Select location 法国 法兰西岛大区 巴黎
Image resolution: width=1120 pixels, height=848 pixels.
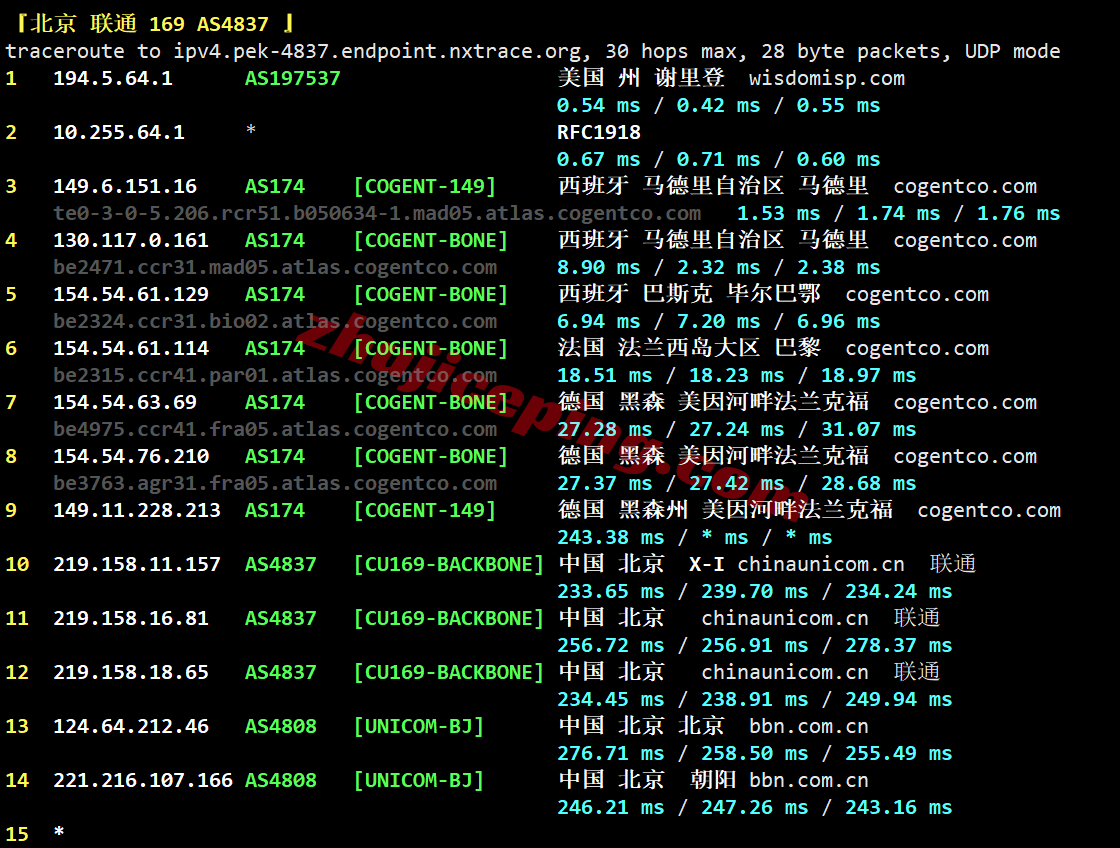coord(689,348)
